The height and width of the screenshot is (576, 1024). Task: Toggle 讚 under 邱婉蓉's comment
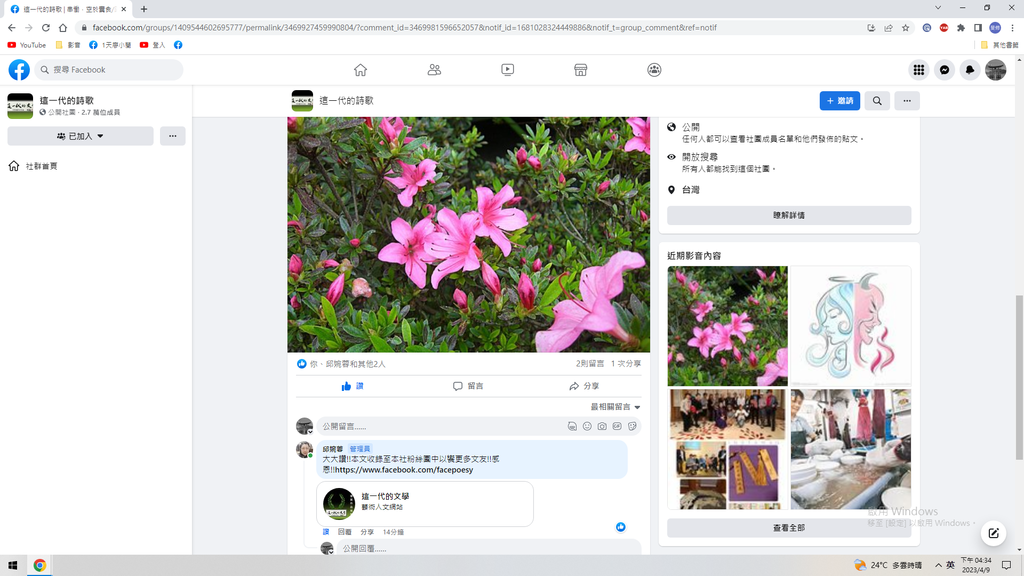point(326,532)
